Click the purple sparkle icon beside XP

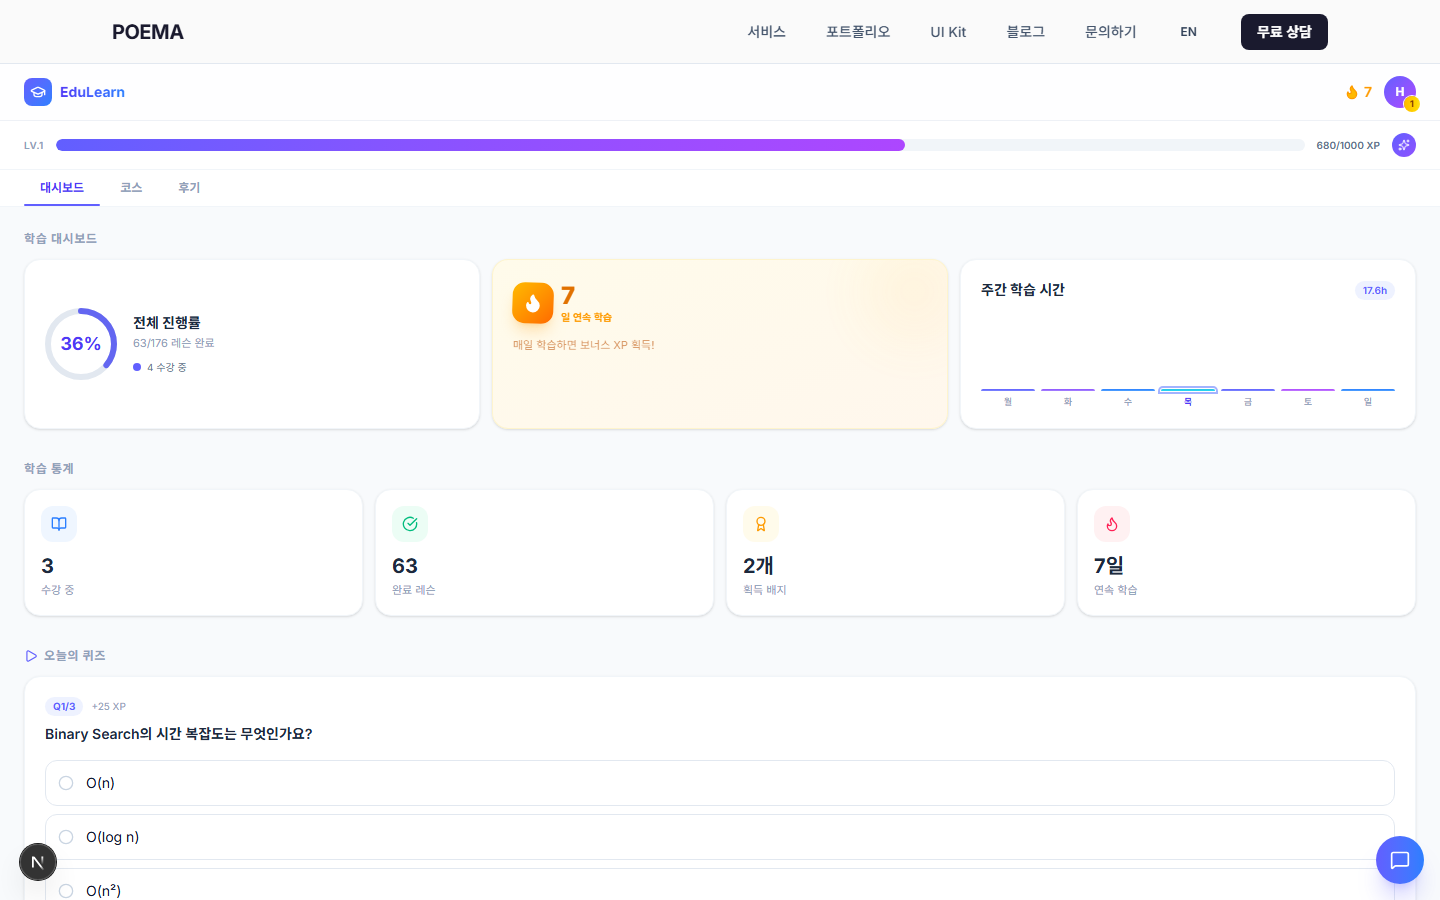click(x=1404, y=145)
